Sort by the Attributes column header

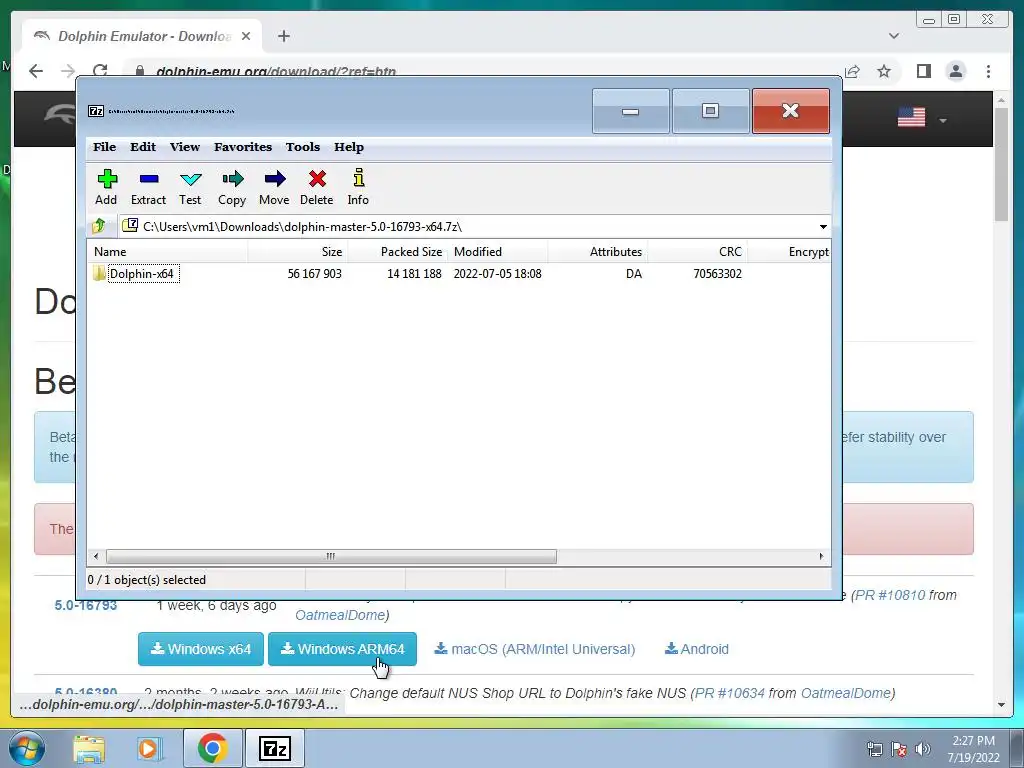tap(598, 251)
